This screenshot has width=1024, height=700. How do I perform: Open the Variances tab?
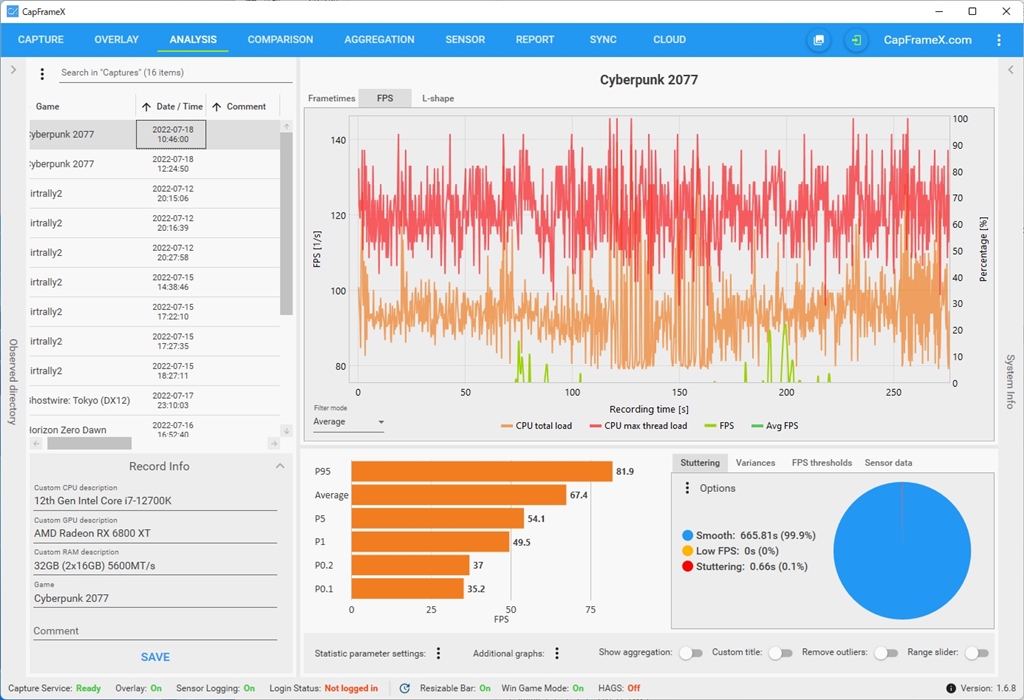coord(755,462)
